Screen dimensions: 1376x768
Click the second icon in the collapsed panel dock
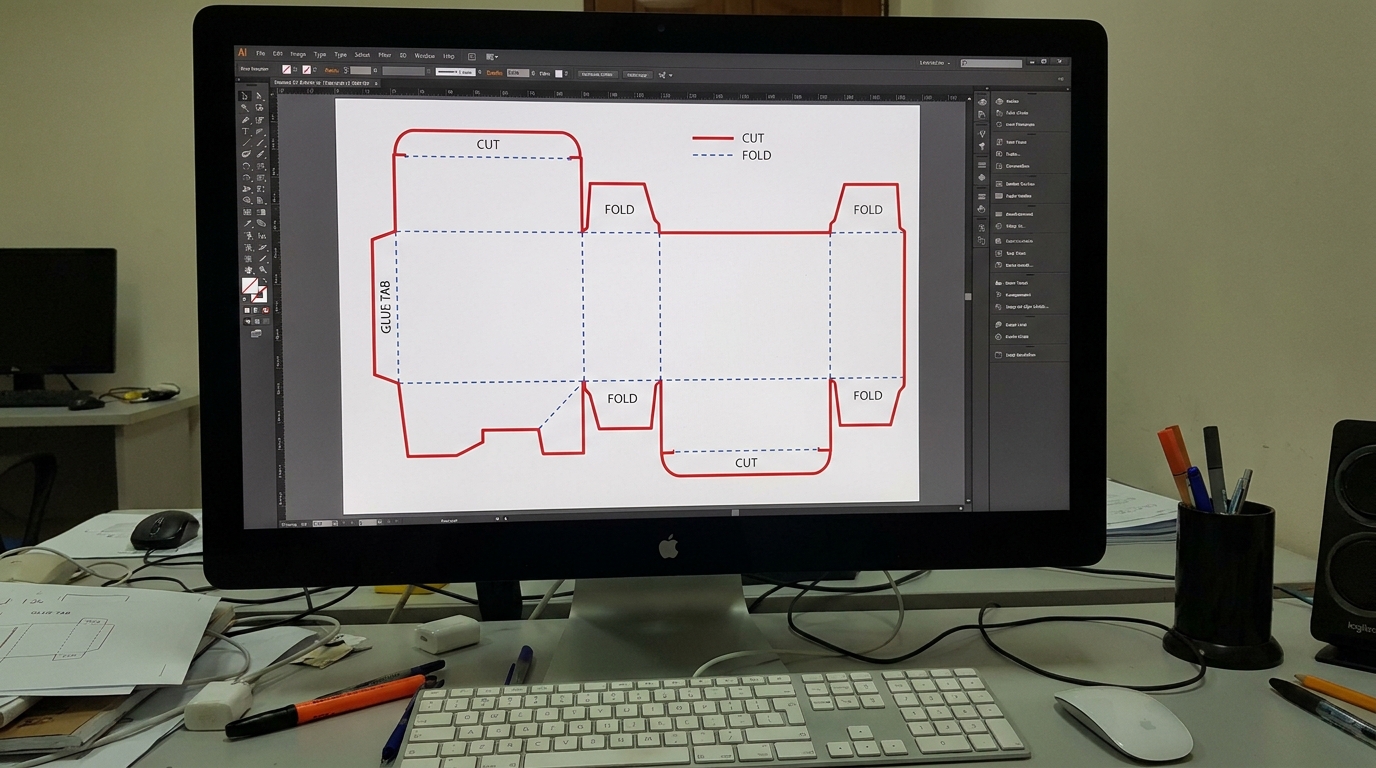tap(982, 115)
